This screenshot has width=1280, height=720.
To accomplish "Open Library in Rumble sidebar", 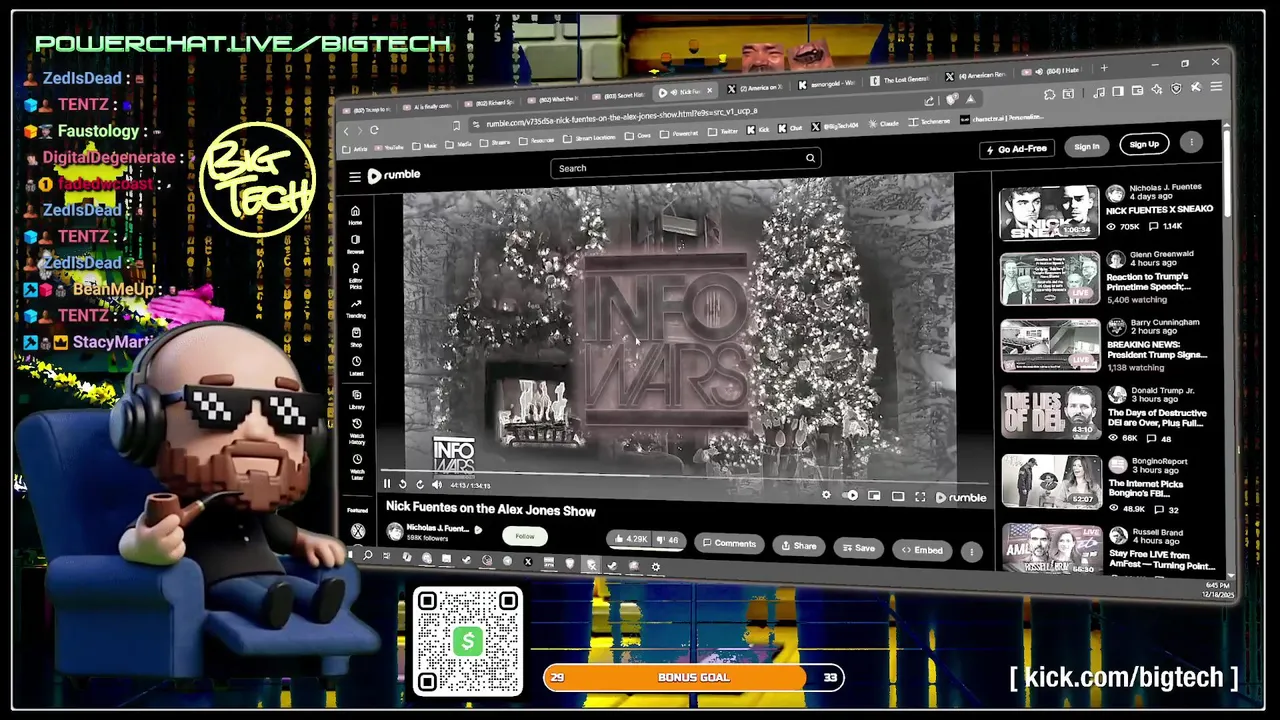I will 357,399.
